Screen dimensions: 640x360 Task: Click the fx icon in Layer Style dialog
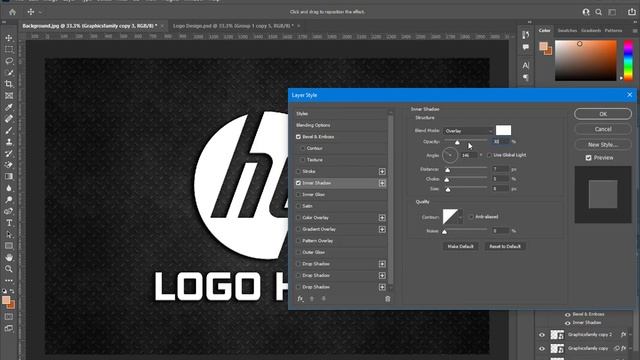pos(300,299)
